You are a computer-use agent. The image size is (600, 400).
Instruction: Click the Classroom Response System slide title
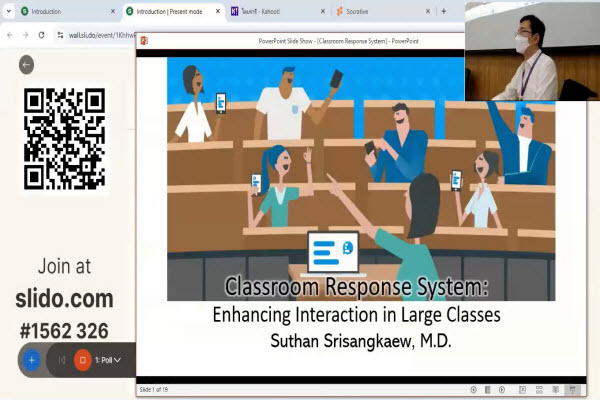356,287
